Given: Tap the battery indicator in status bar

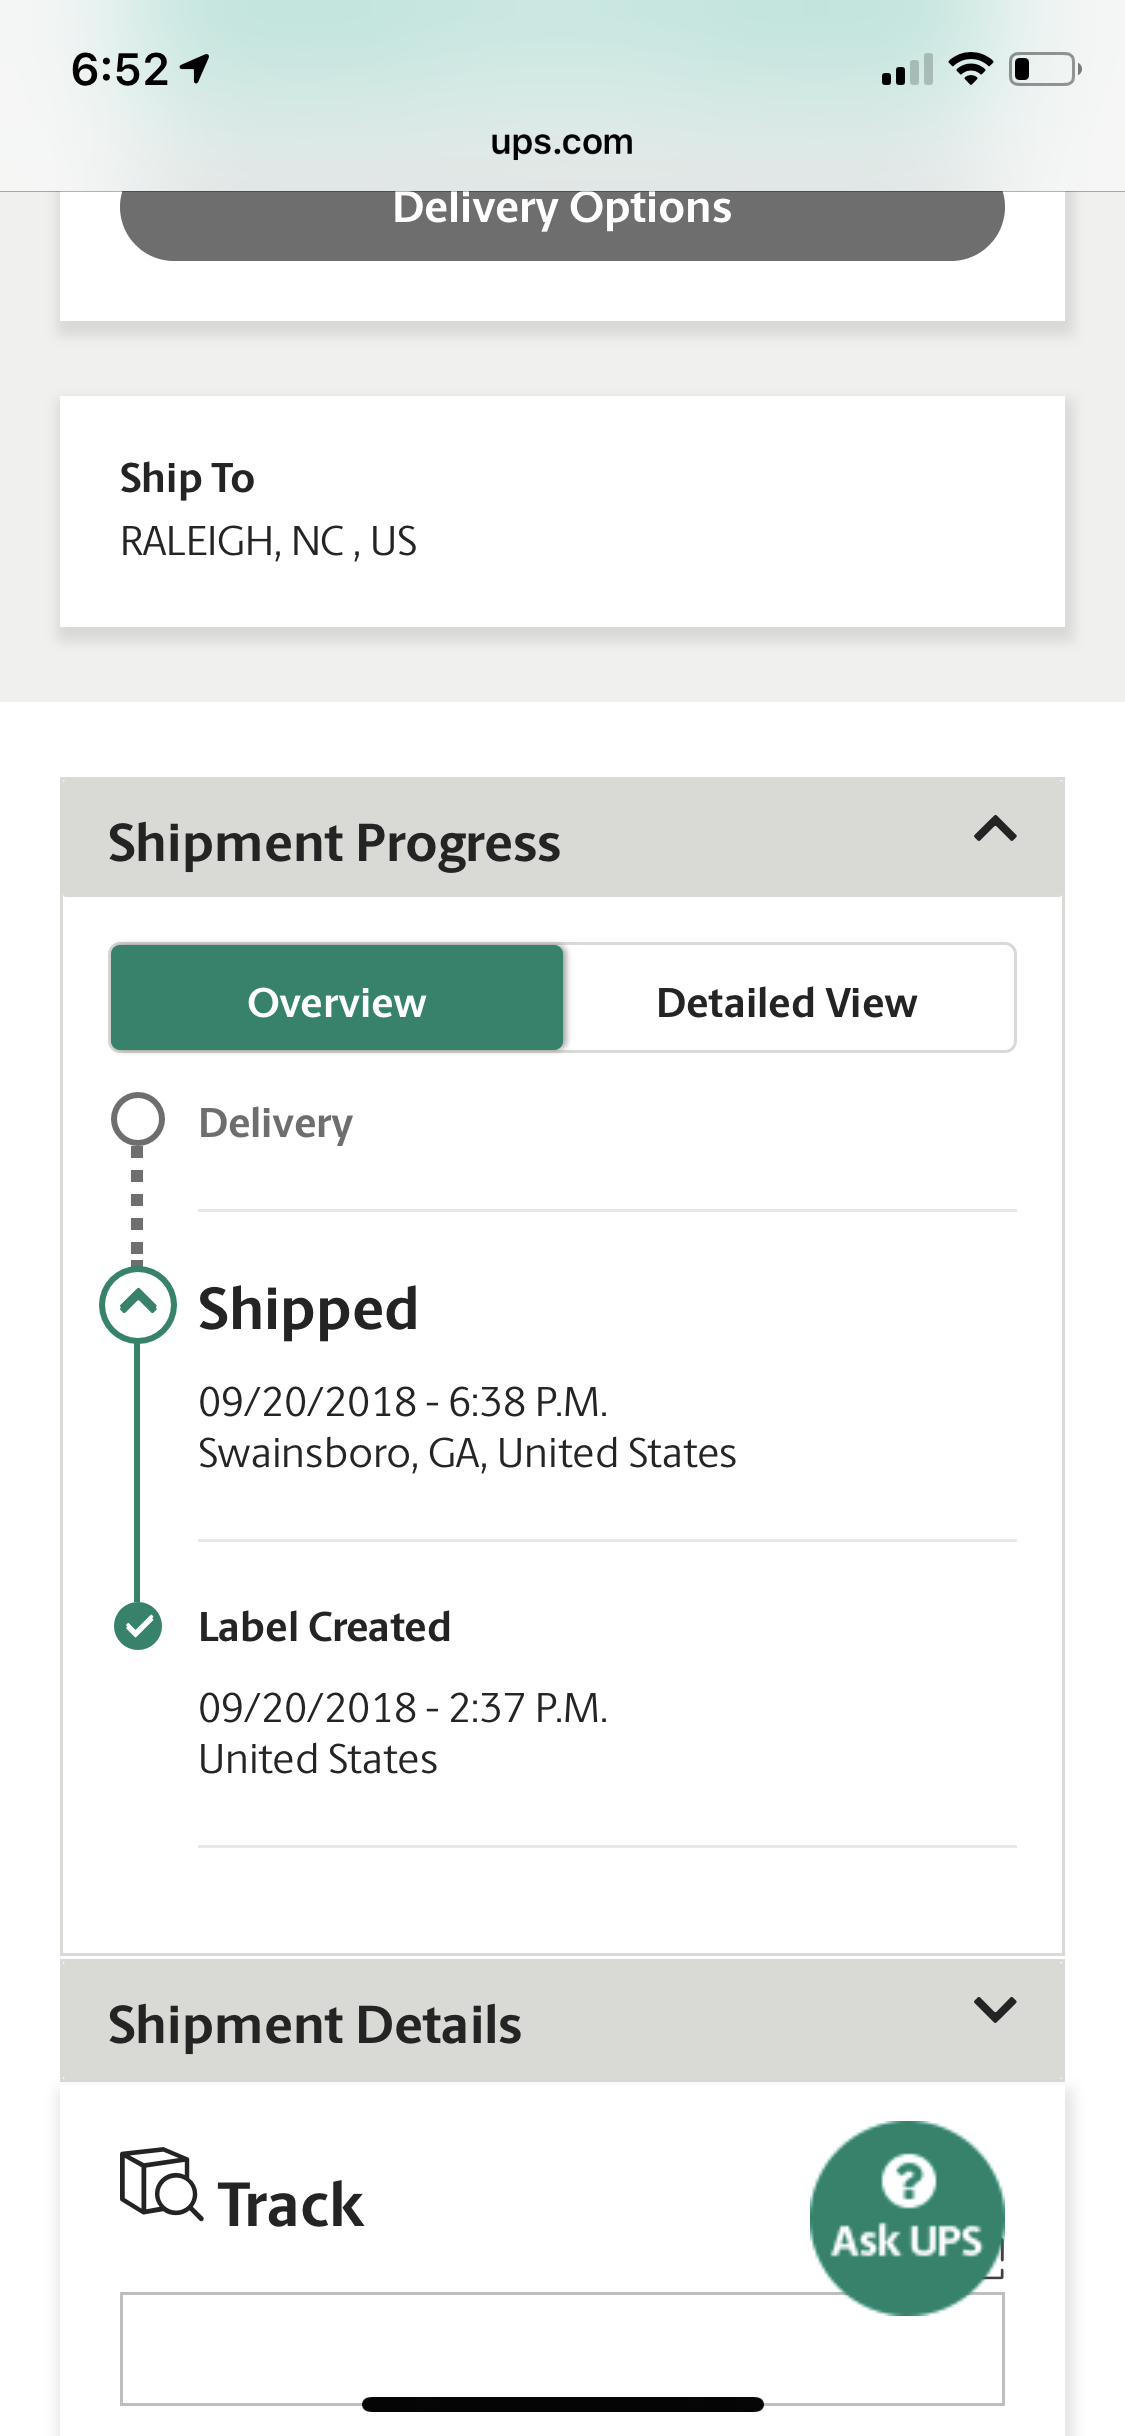Looking at the screenshot, I should pos(1044,69).
